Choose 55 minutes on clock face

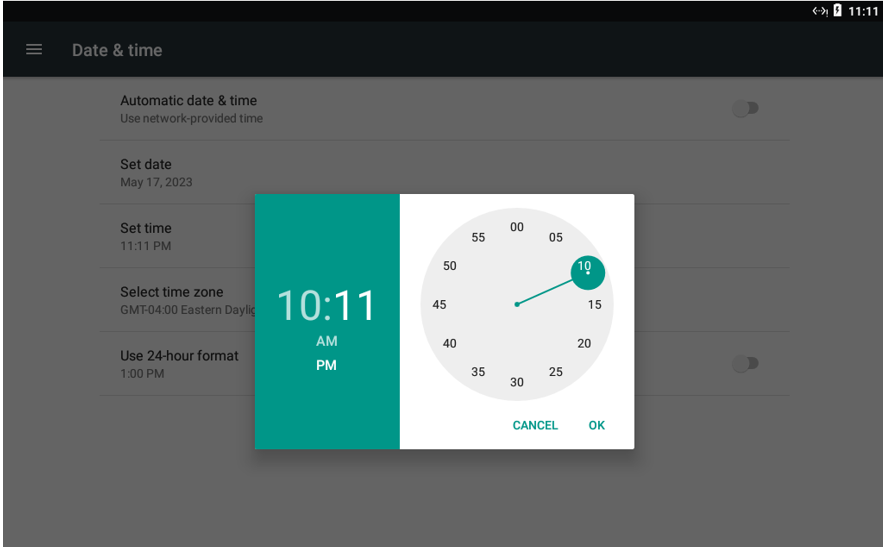point(478,238)
